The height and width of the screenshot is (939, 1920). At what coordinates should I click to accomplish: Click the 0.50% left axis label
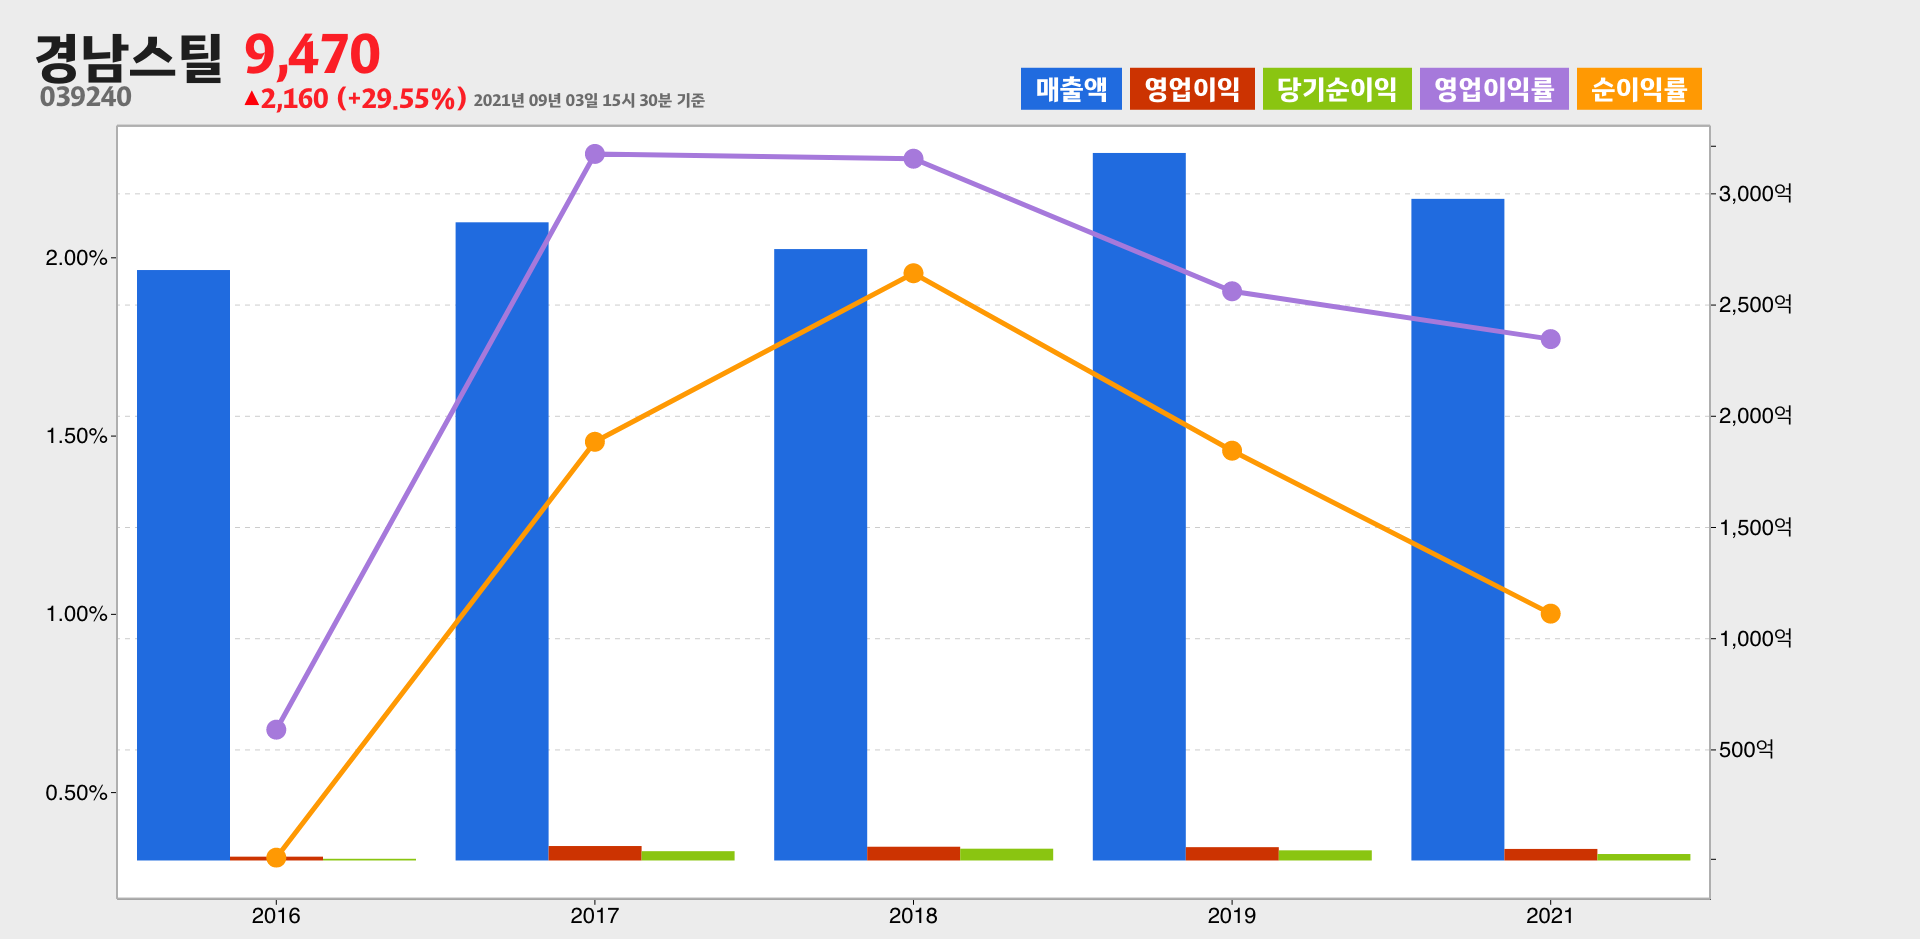tap(76, 793)
